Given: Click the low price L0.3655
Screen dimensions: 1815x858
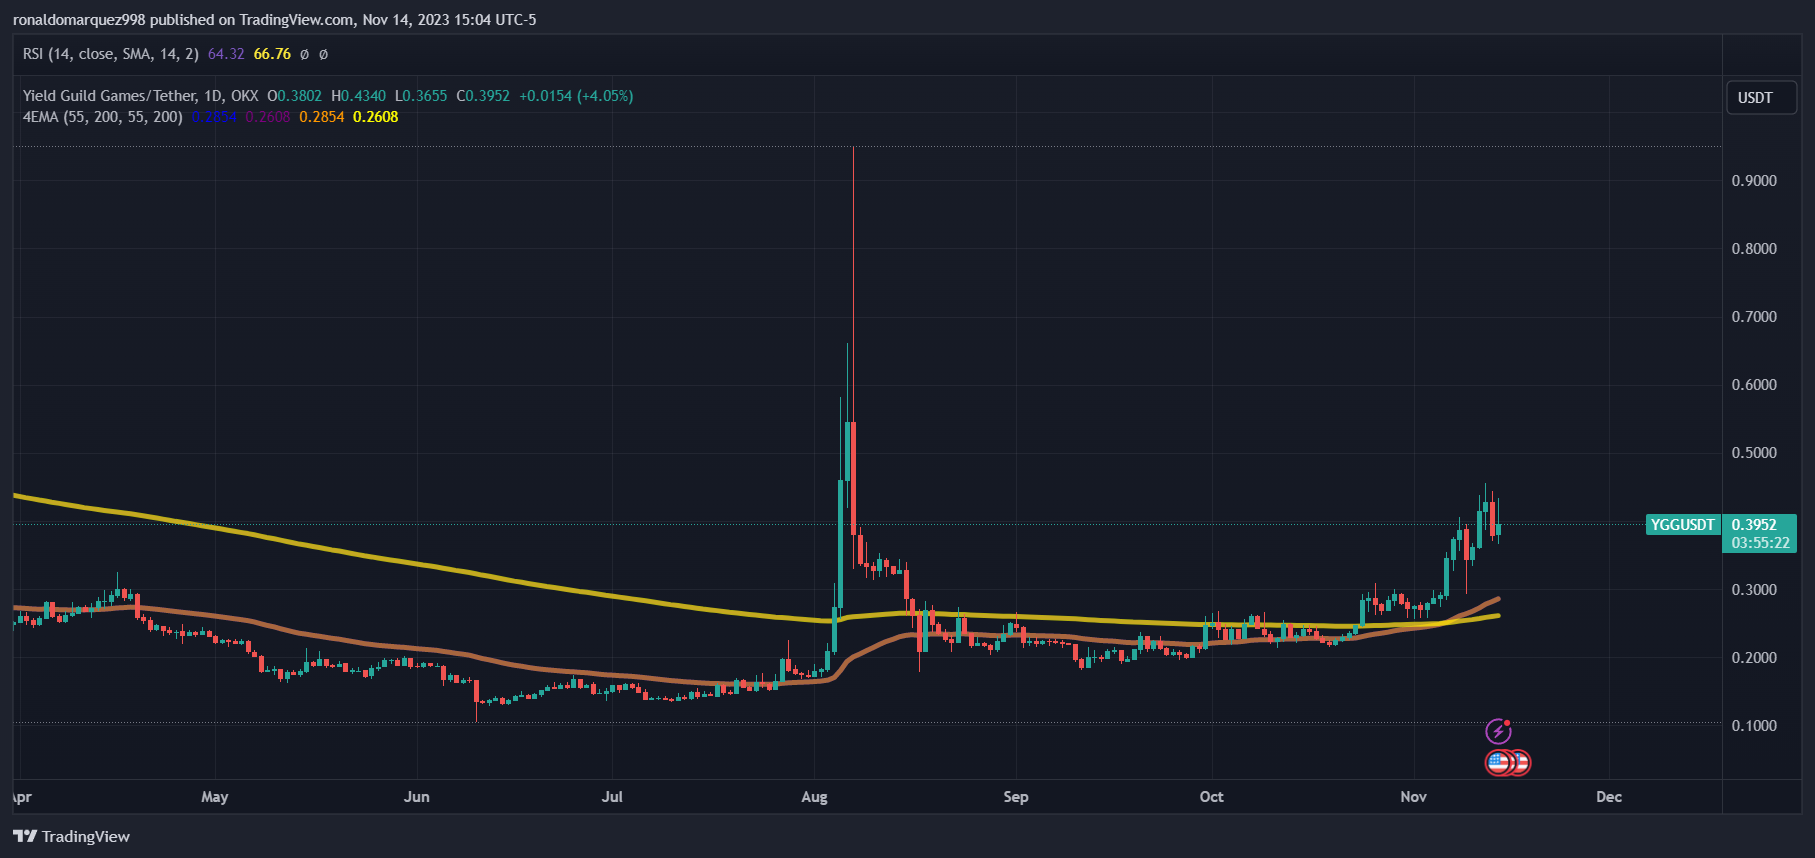Looking at the screenshot, I should point(421,96).
